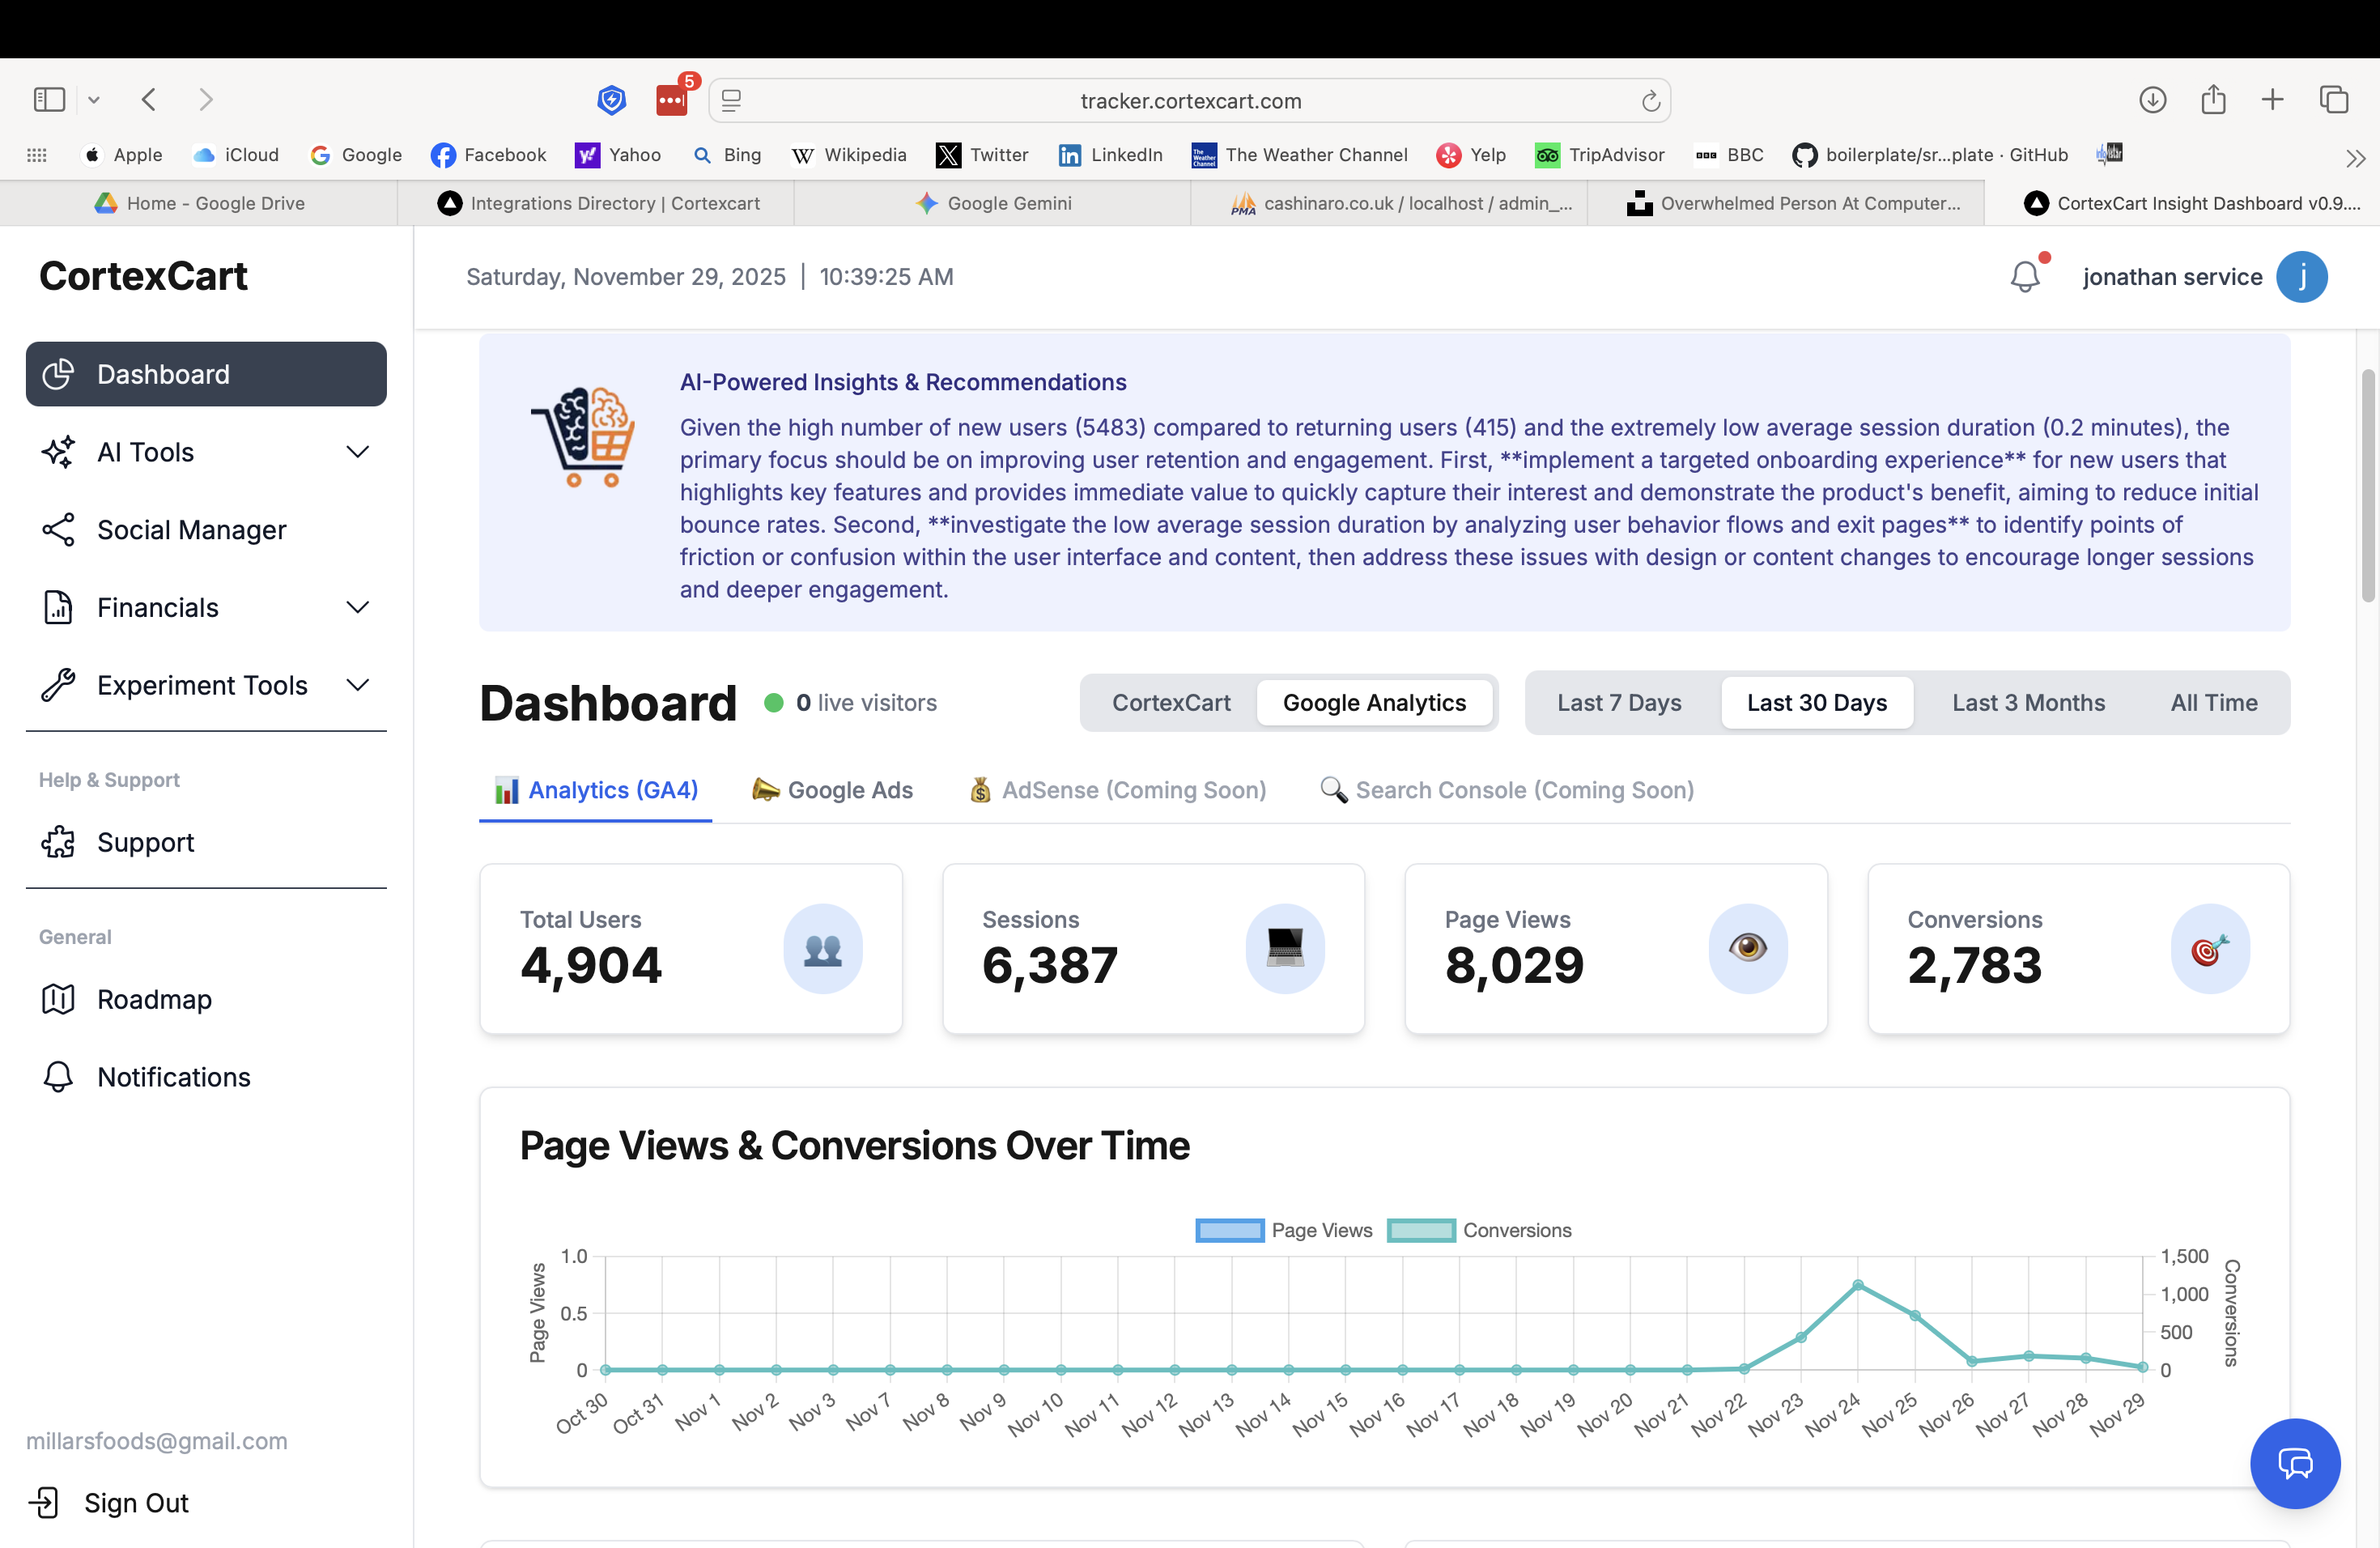Select the Last 7 Days range
This screenshot has width=2380, height=1548.
[1618, 703]
